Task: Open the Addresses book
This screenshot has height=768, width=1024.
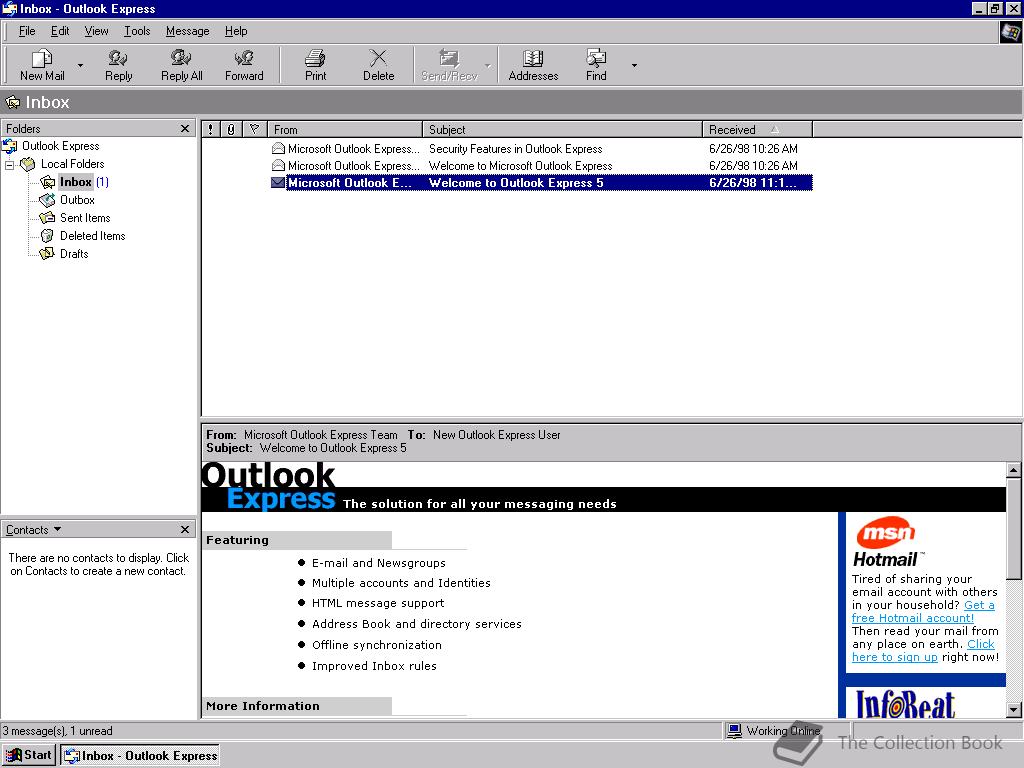Action: [533, 64]
